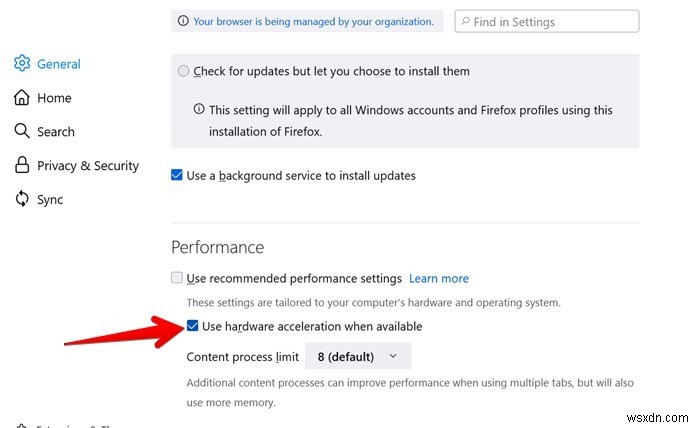Open the Learn more link
The height and width of the screenshot is (428, 700).
pyautogui.click(x=438, y=278)
